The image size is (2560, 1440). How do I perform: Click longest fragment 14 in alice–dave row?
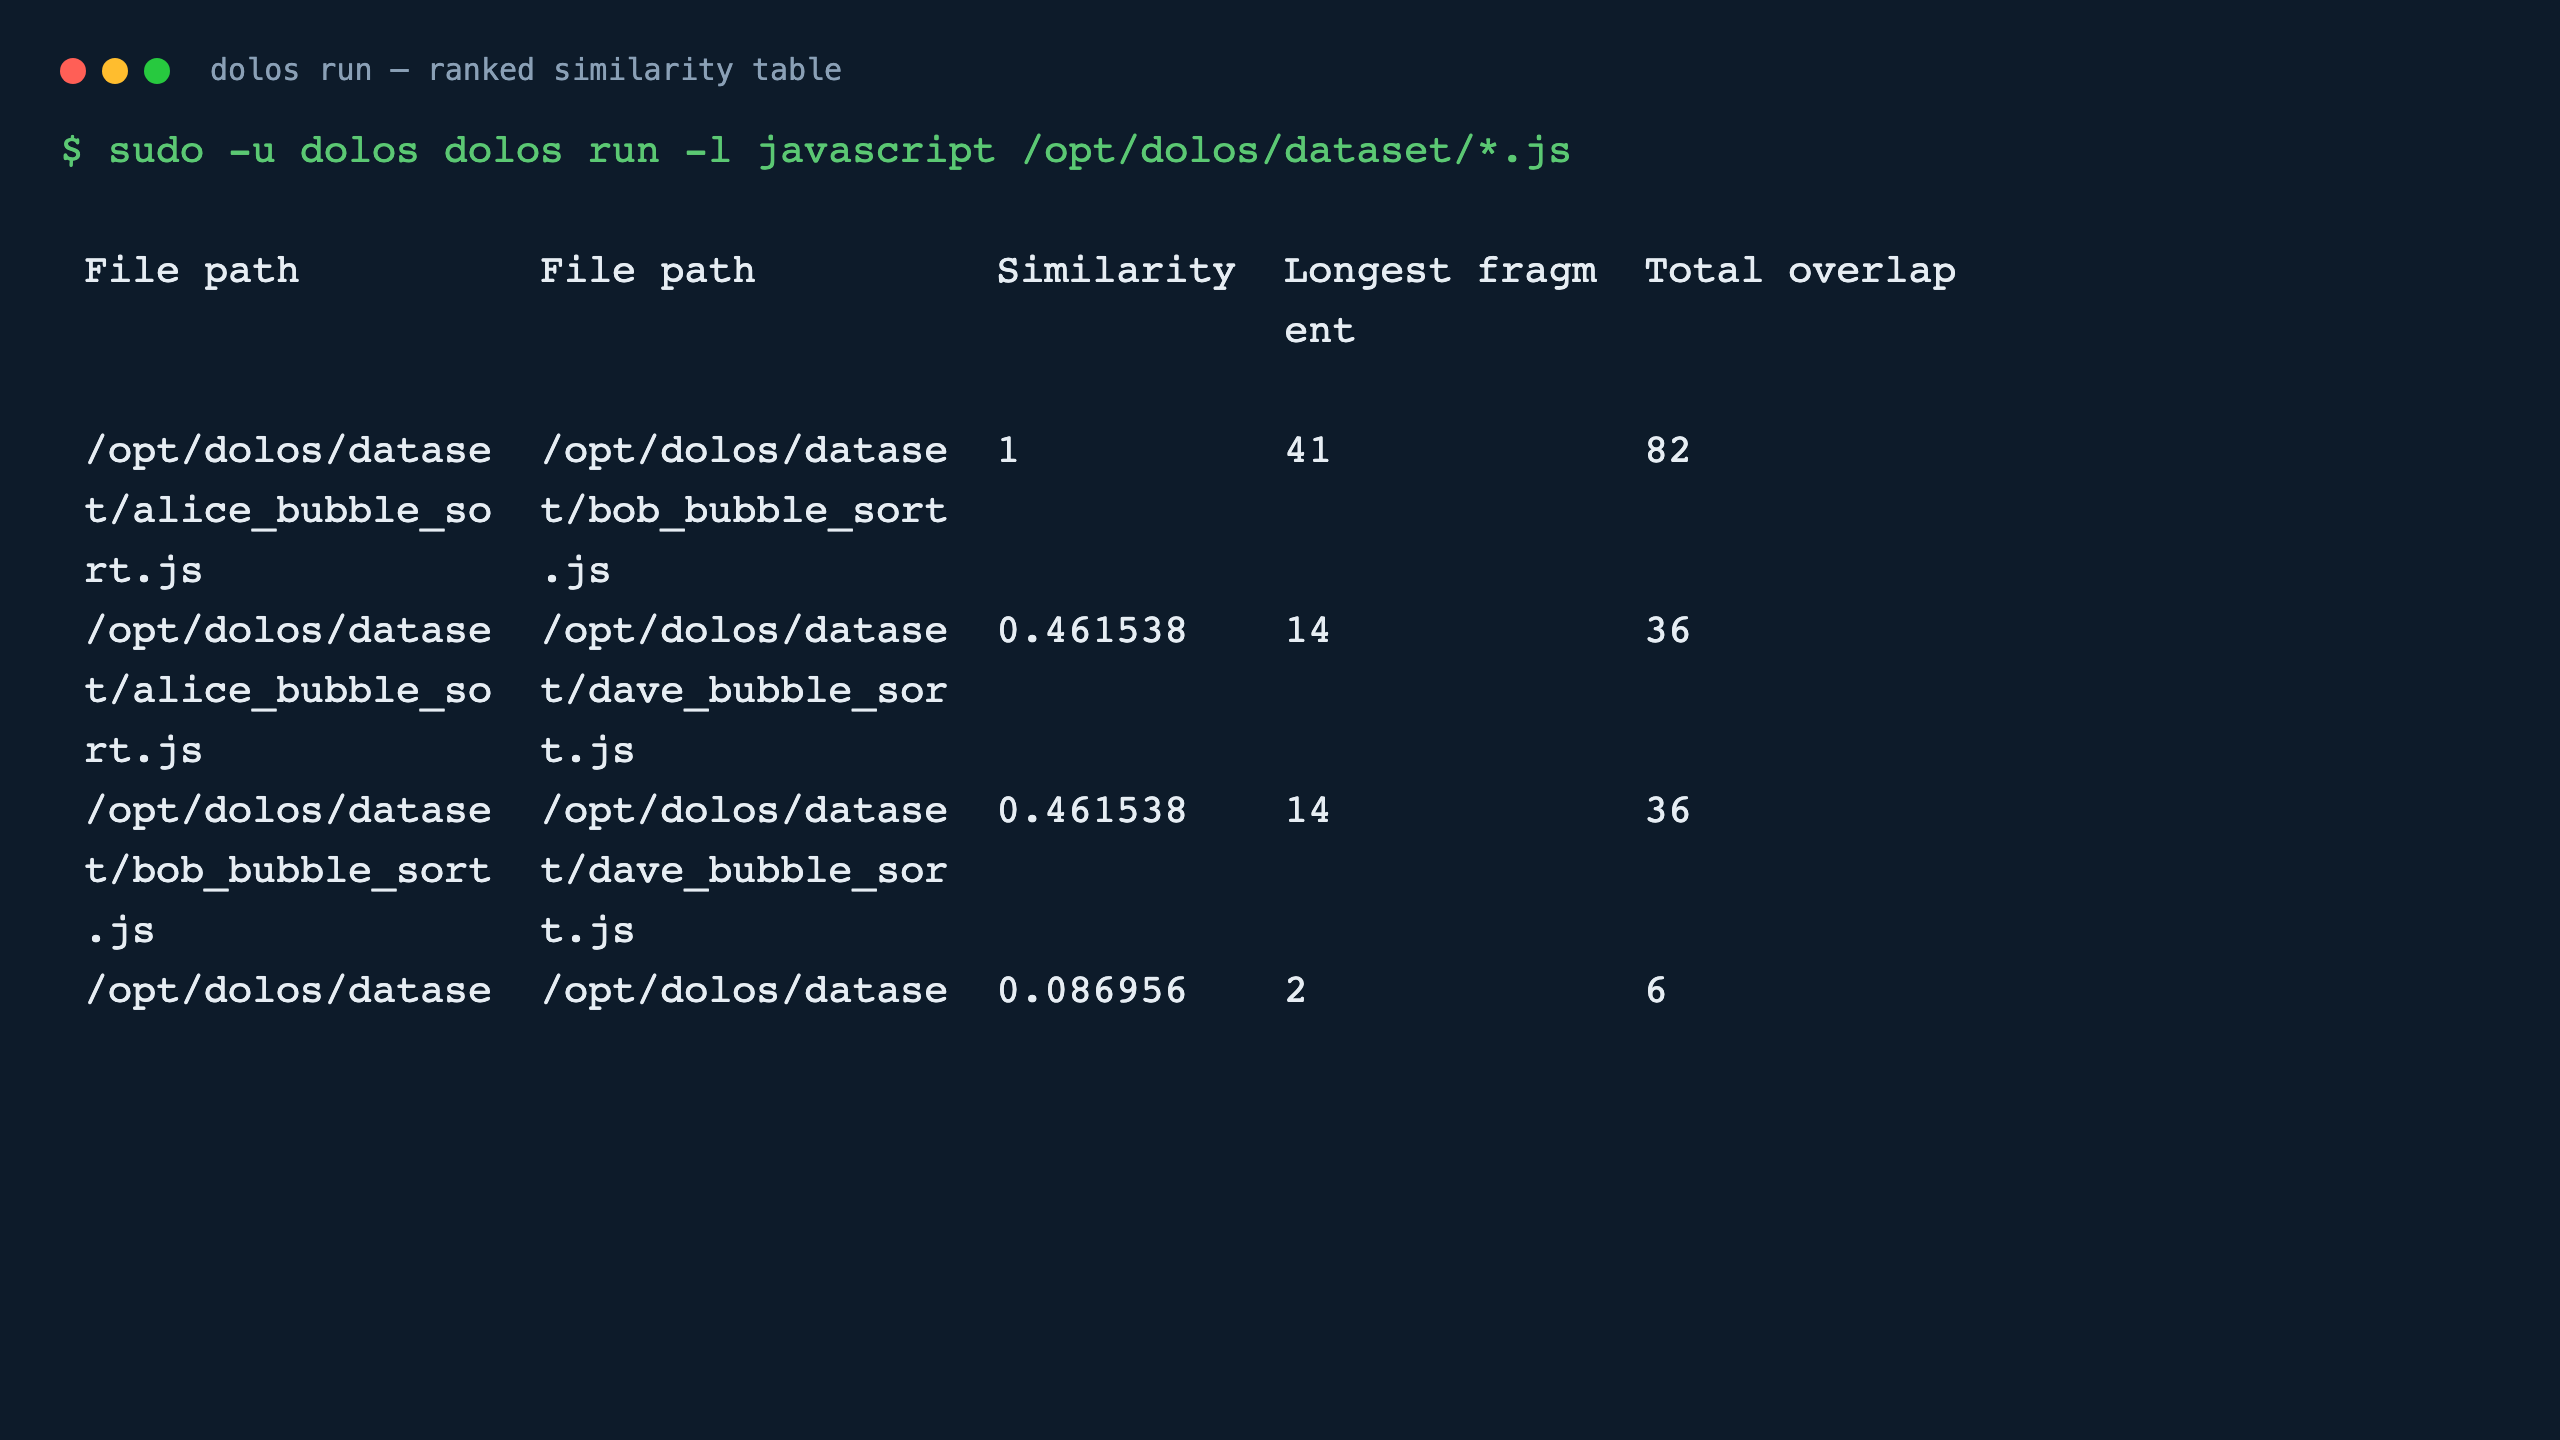(x=1308, y=630)
